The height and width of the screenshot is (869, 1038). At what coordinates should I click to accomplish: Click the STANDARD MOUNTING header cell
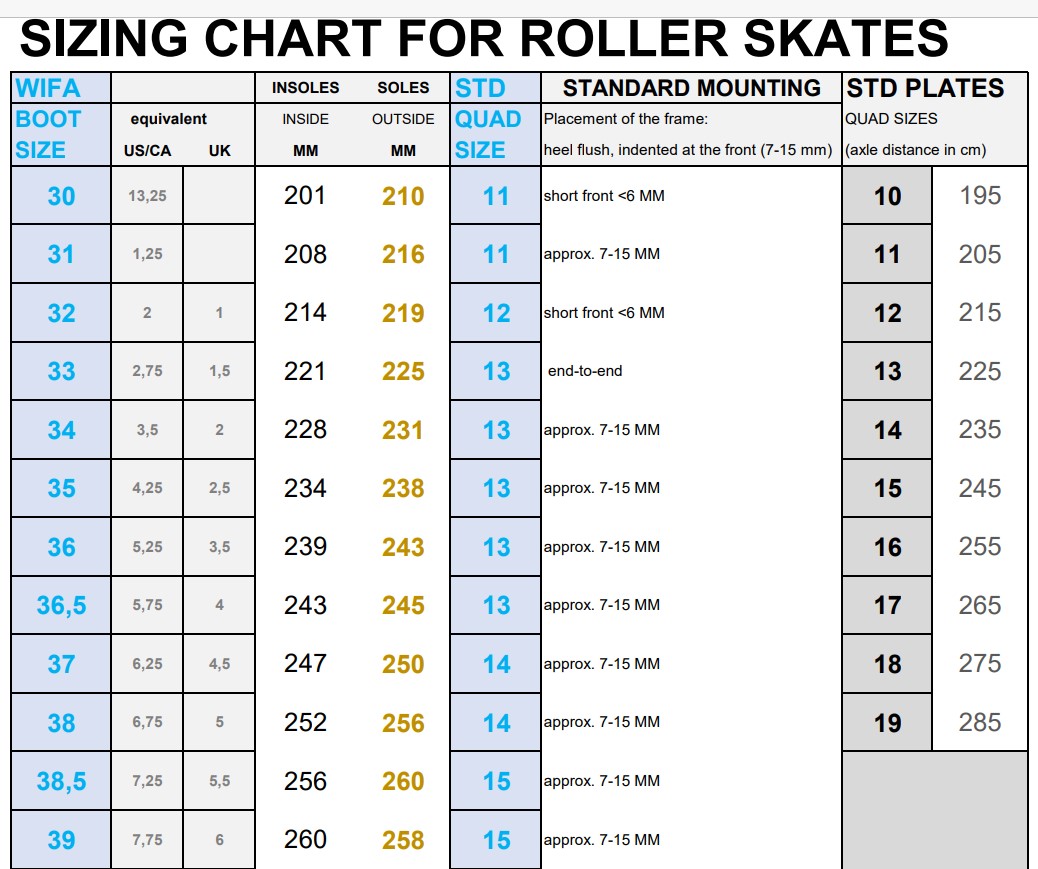point(691,88)
